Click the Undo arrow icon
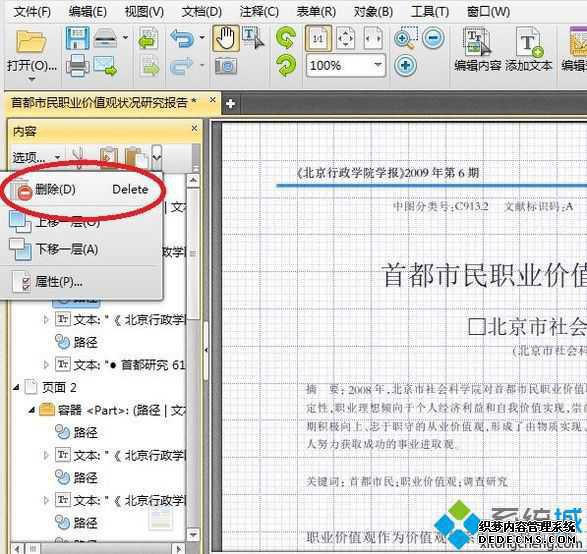 (x=182, y=38)
